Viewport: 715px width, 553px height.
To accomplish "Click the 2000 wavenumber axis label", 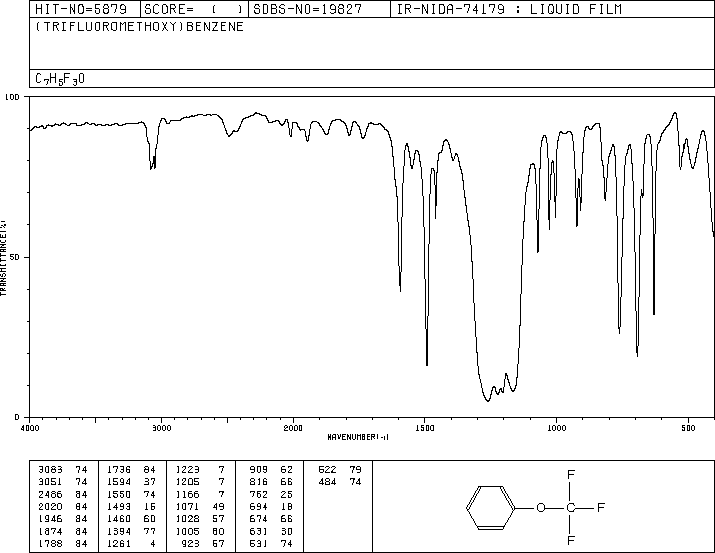I will [x=293, y=428].
